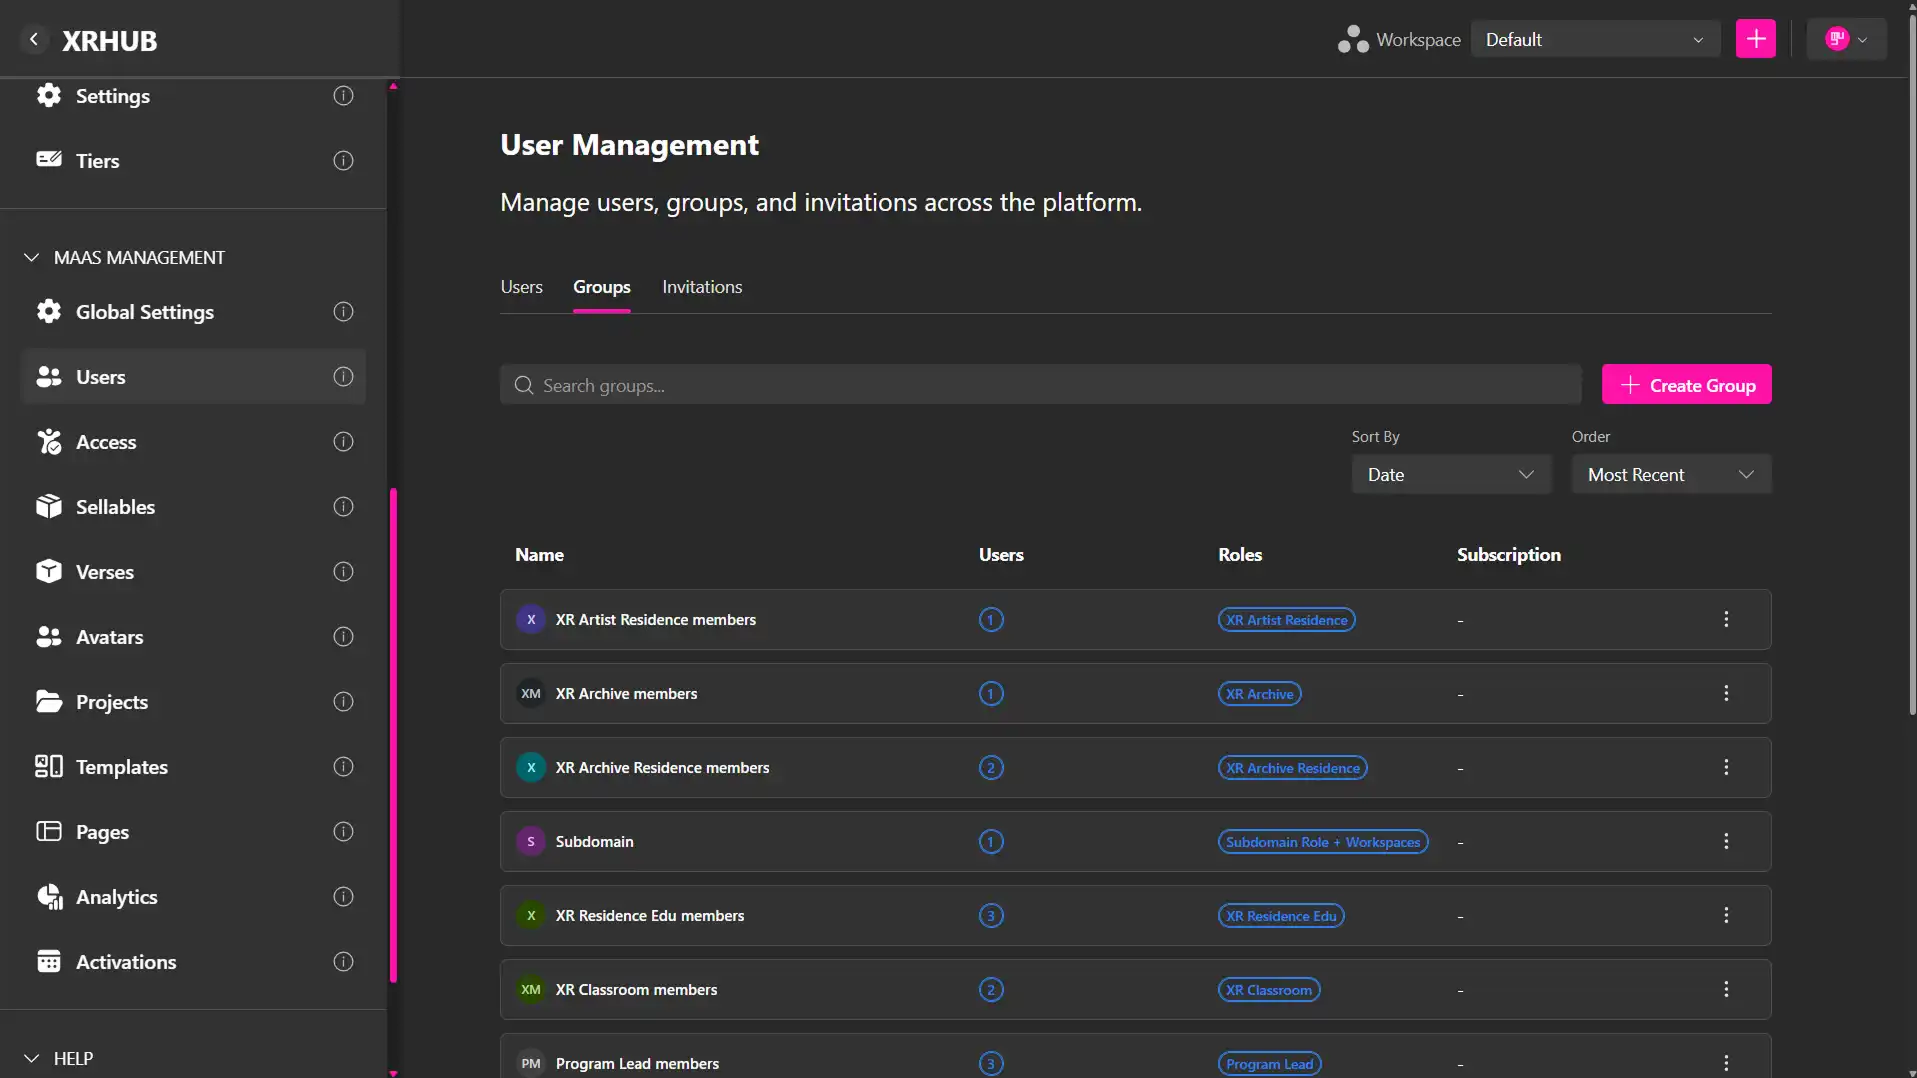This screenshot has width=1917, height=1078.
Task: Select the Groups tab
Action: 601,287
